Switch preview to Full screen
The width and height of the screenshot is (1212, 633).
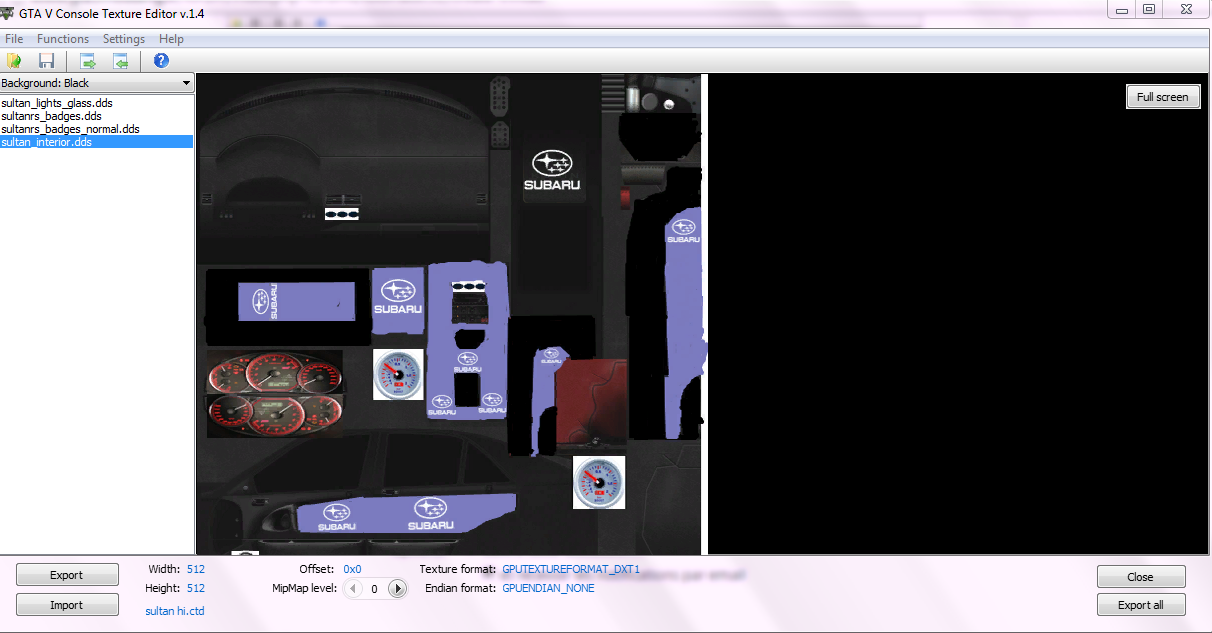pos(1162,97)
